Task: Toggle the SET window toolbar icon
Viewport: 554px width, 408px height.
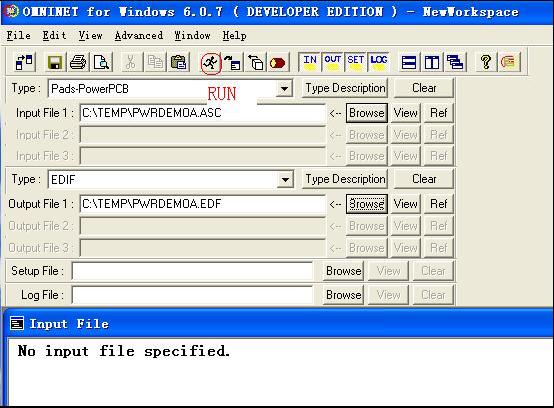Action: coord(355,62)
